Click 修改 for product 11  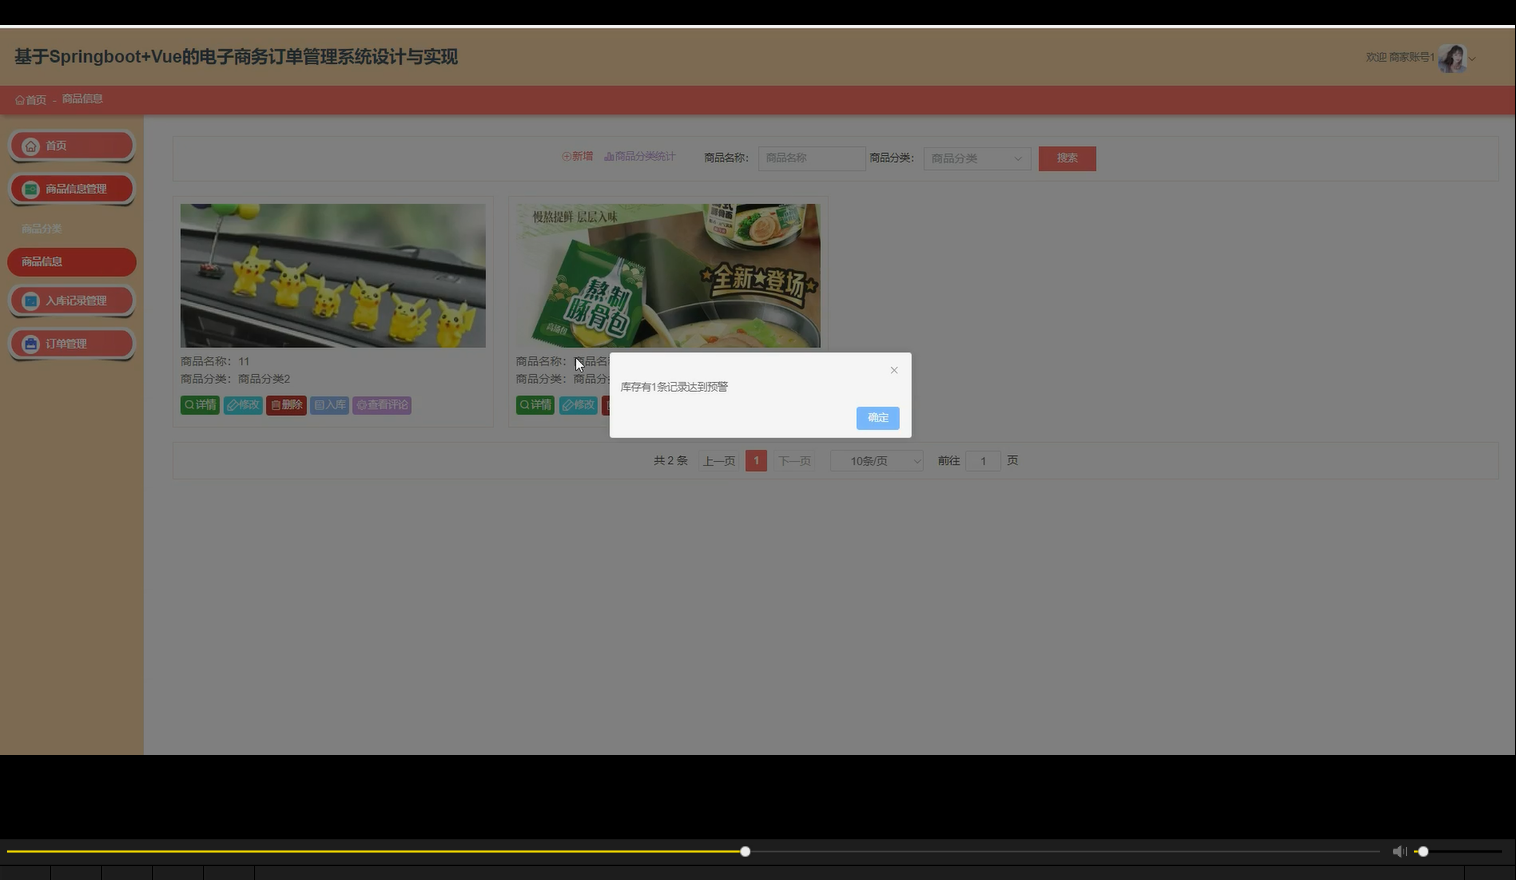(x=243, y=405)
